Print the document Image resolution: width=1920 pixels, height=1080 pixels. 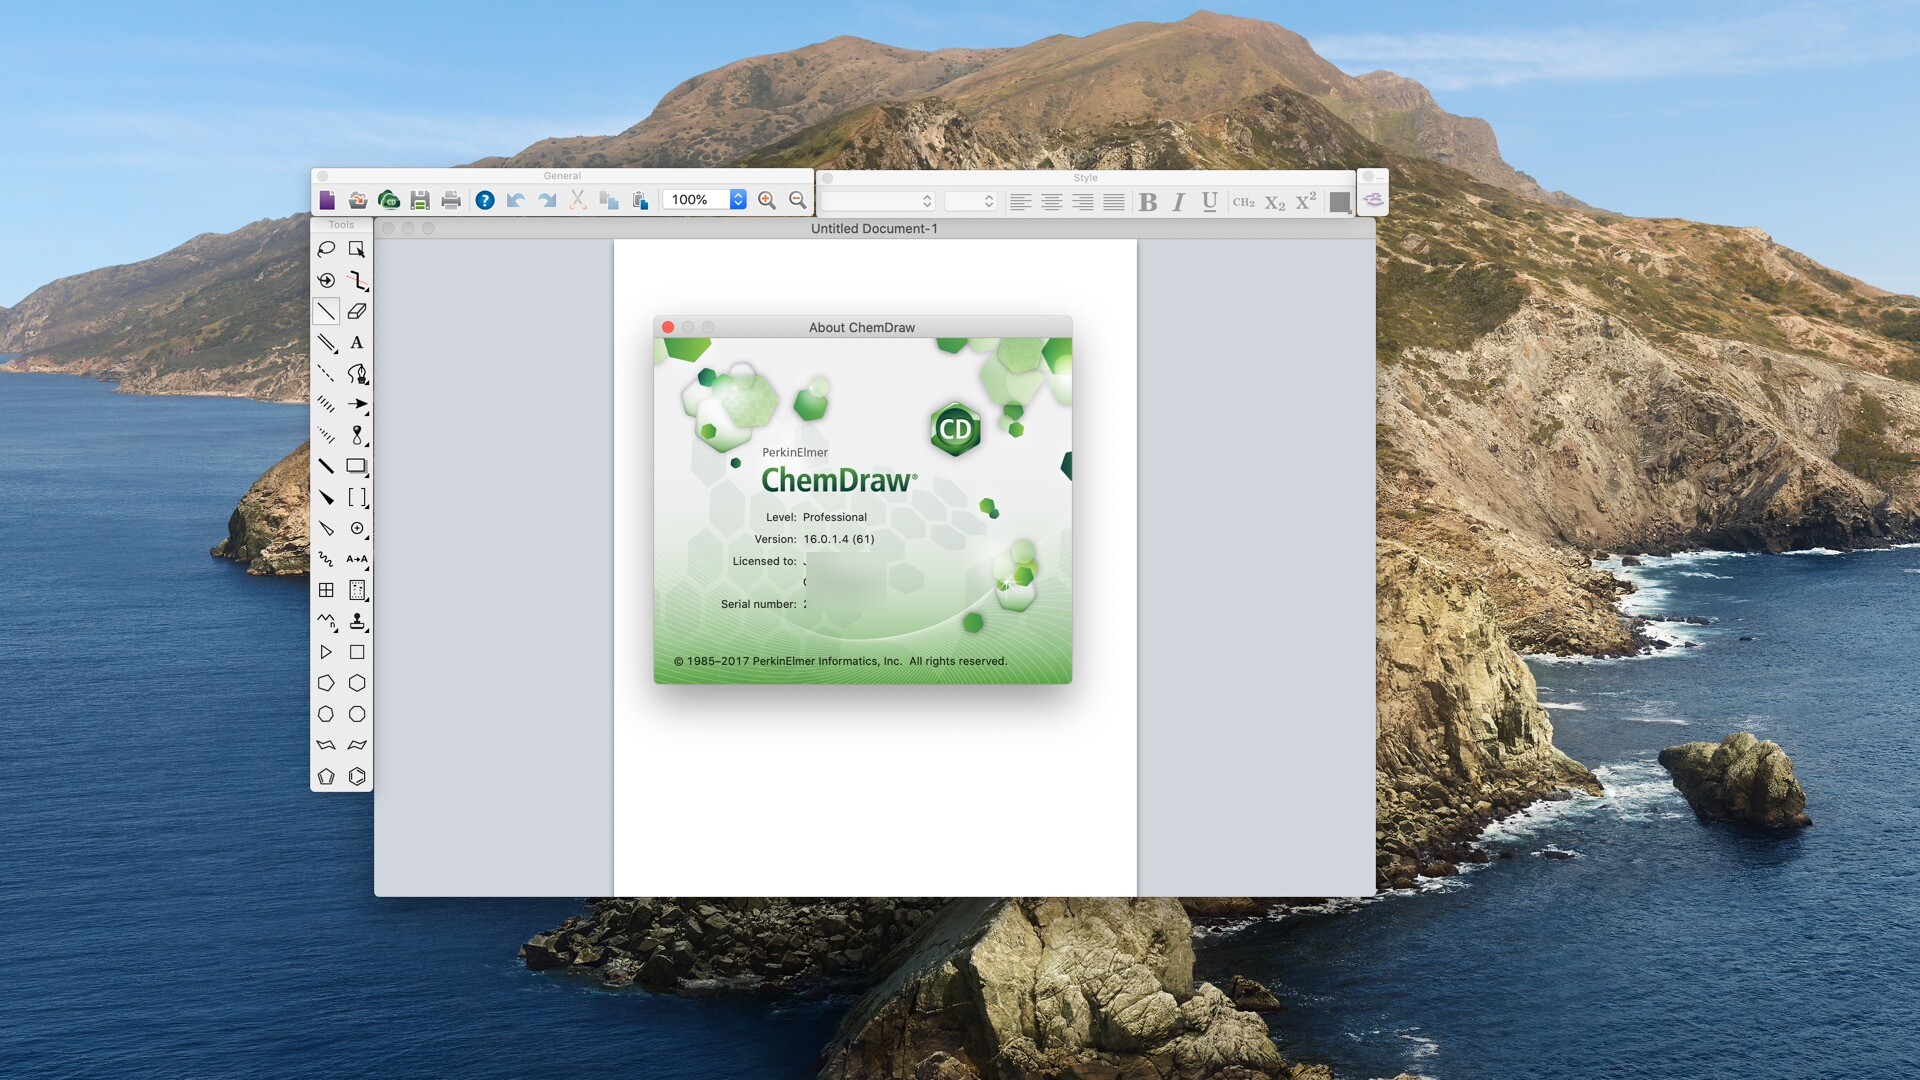451,200
